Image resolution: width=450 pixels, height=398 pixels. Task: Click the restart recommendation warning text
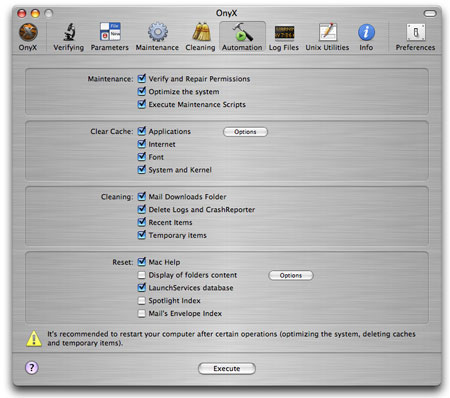pos(231,338)
